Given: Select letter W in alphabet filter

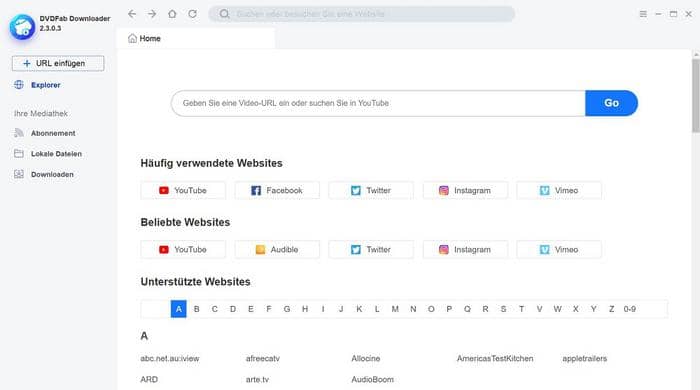Looking at the screenshot, I should tap(558, 309).
